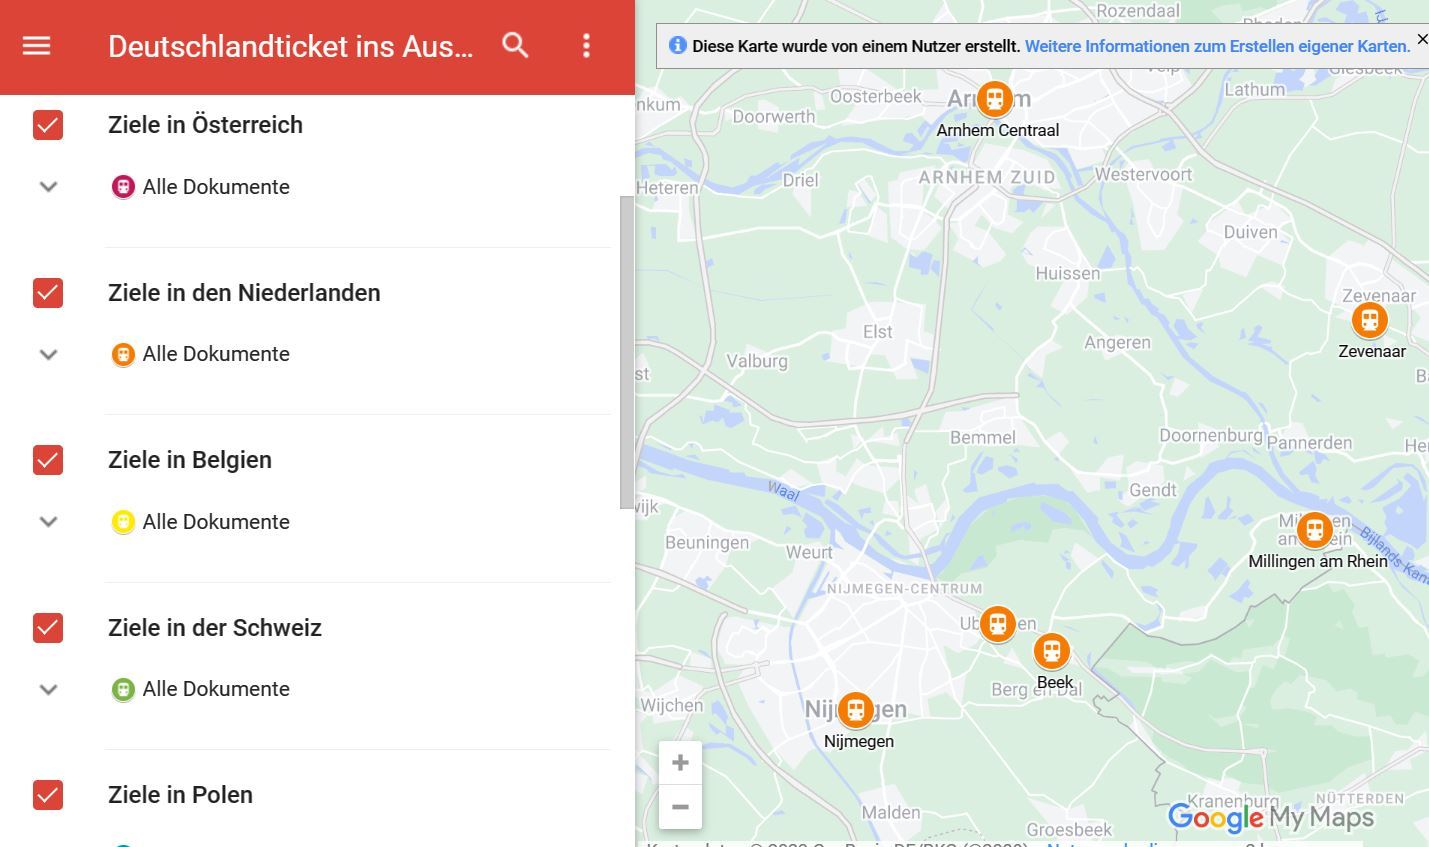This screenshot has width=1429, height=847.
Task: Expand the Belgien Alle Dokumente list
Action: point(48,522)
